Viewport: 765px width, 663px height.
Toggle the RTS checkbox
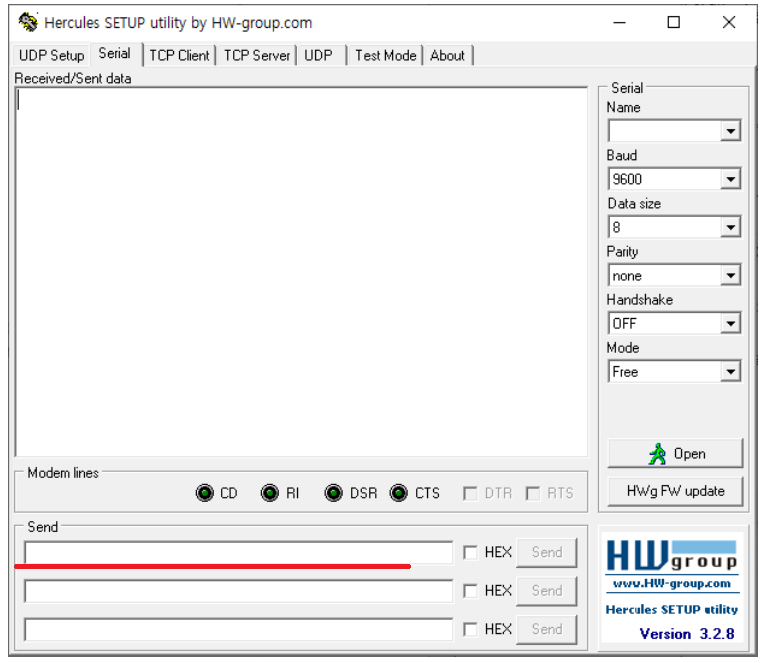[532, 493]
